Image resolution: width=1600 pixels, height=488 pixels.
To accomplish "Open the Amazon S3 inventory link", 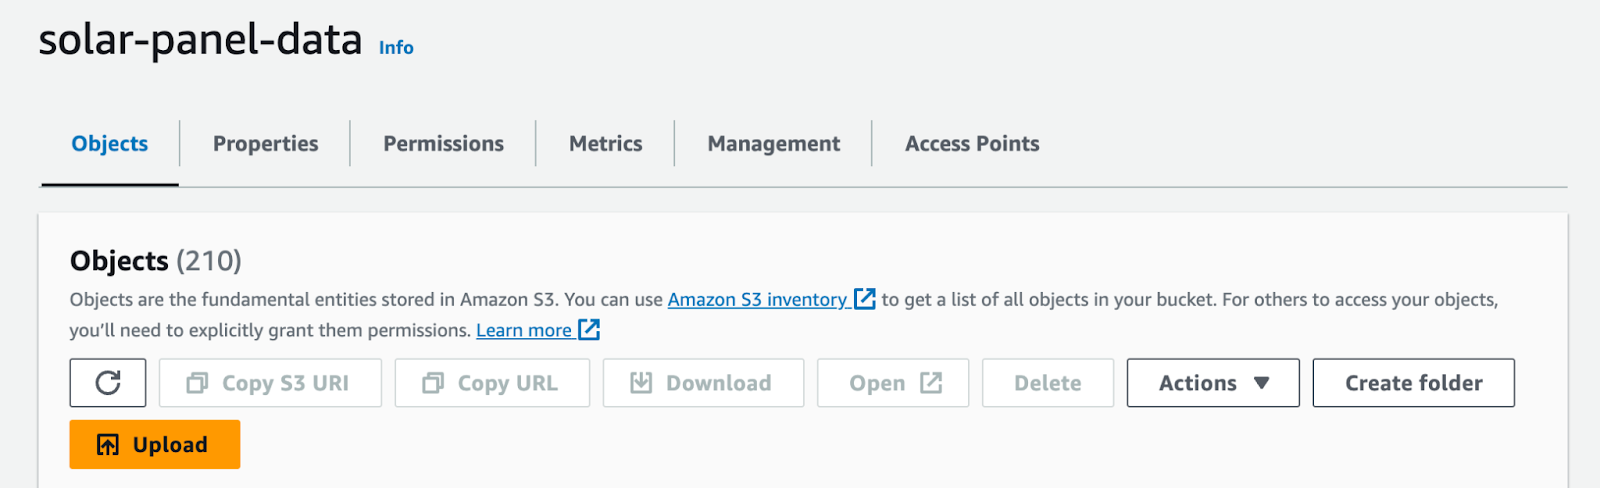I will pos(757,300).
